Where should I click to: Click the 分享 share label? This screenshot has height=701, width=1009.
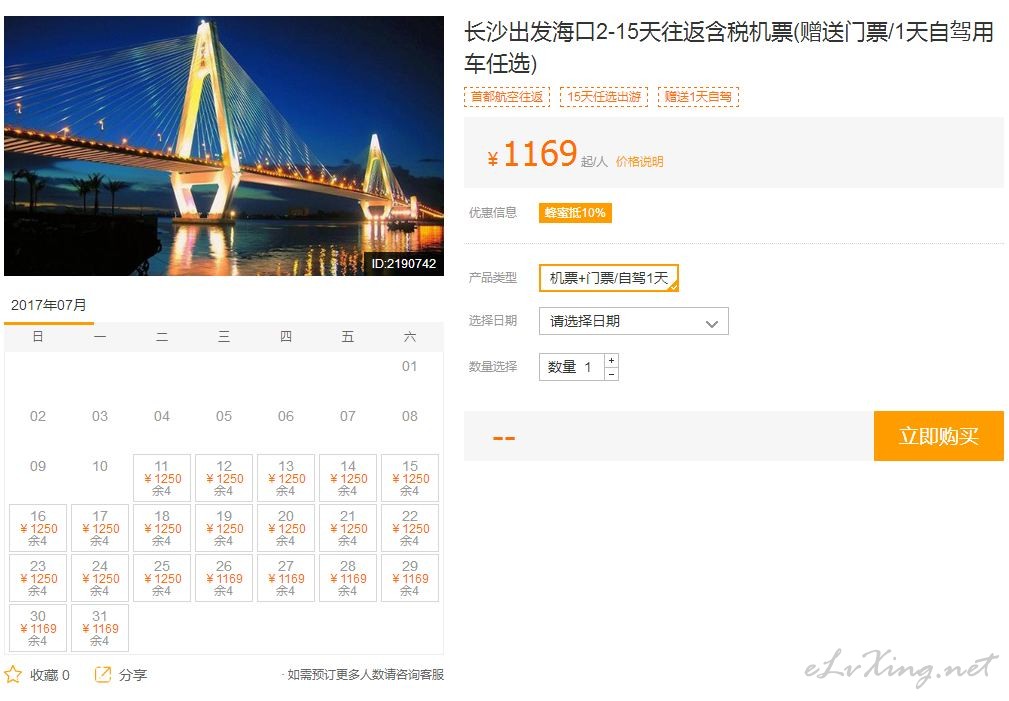(x=133, y=675)
